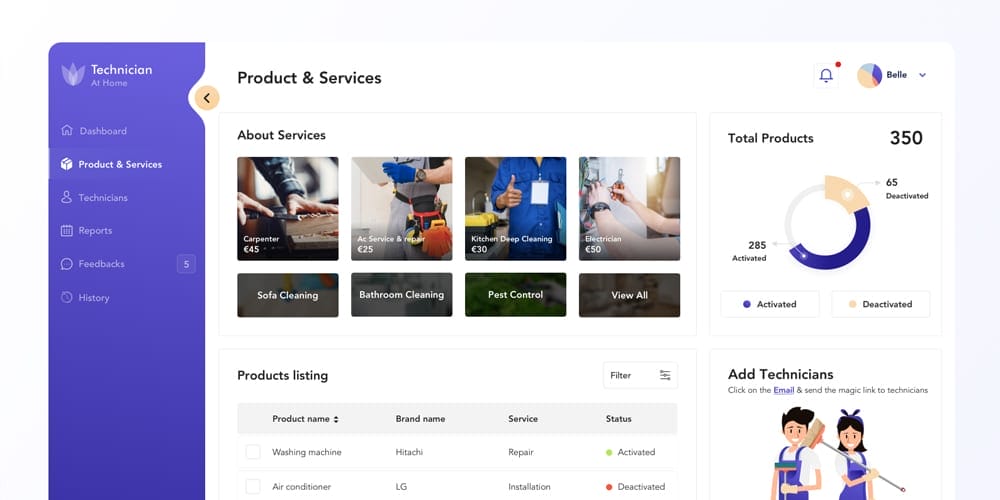
Task: Open the Filter dropdown
Action: (640, 375)
